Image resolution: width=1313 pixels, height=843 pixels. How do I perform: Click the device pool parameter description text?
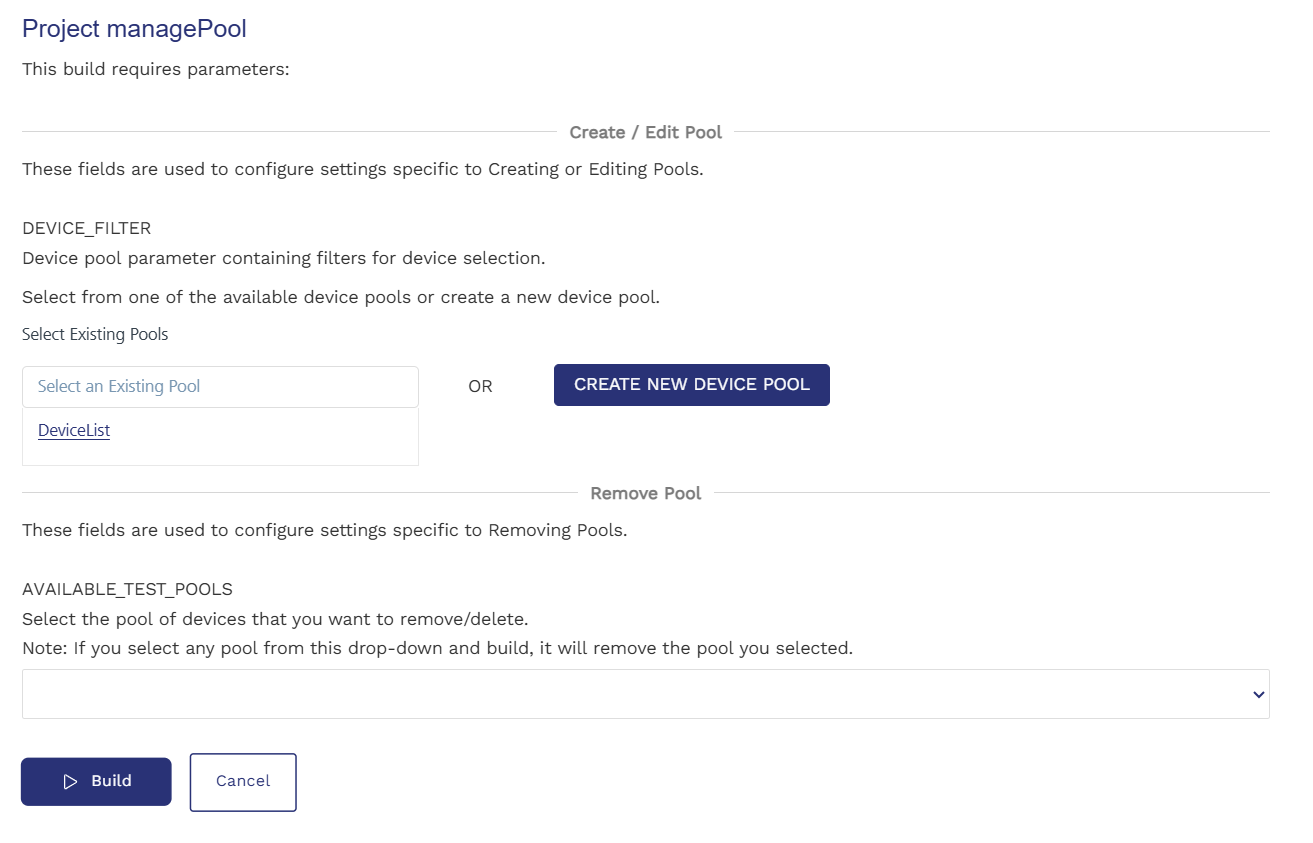click(283, 258)
